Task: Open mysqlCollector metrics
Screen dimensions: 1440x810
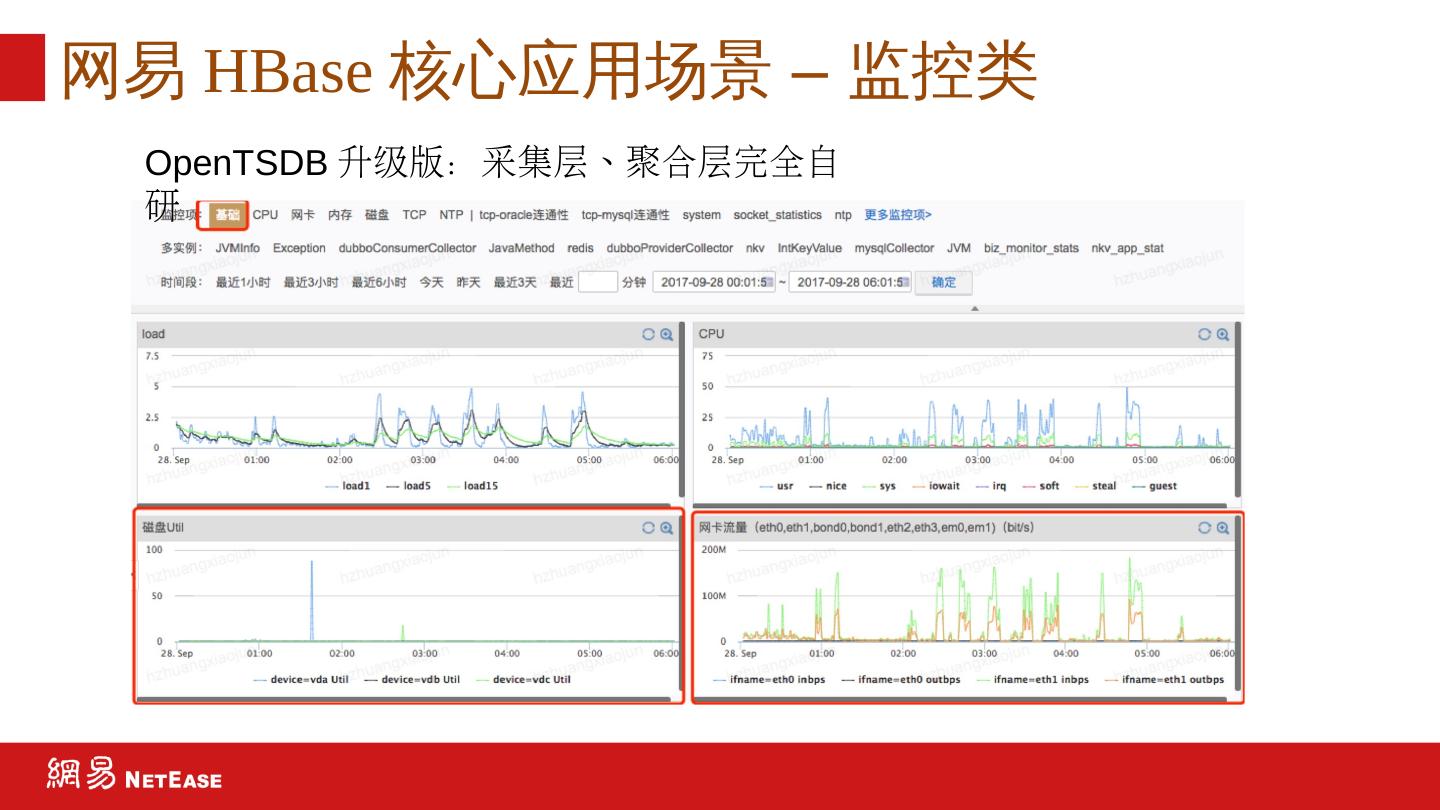Action: pos(894,248)
